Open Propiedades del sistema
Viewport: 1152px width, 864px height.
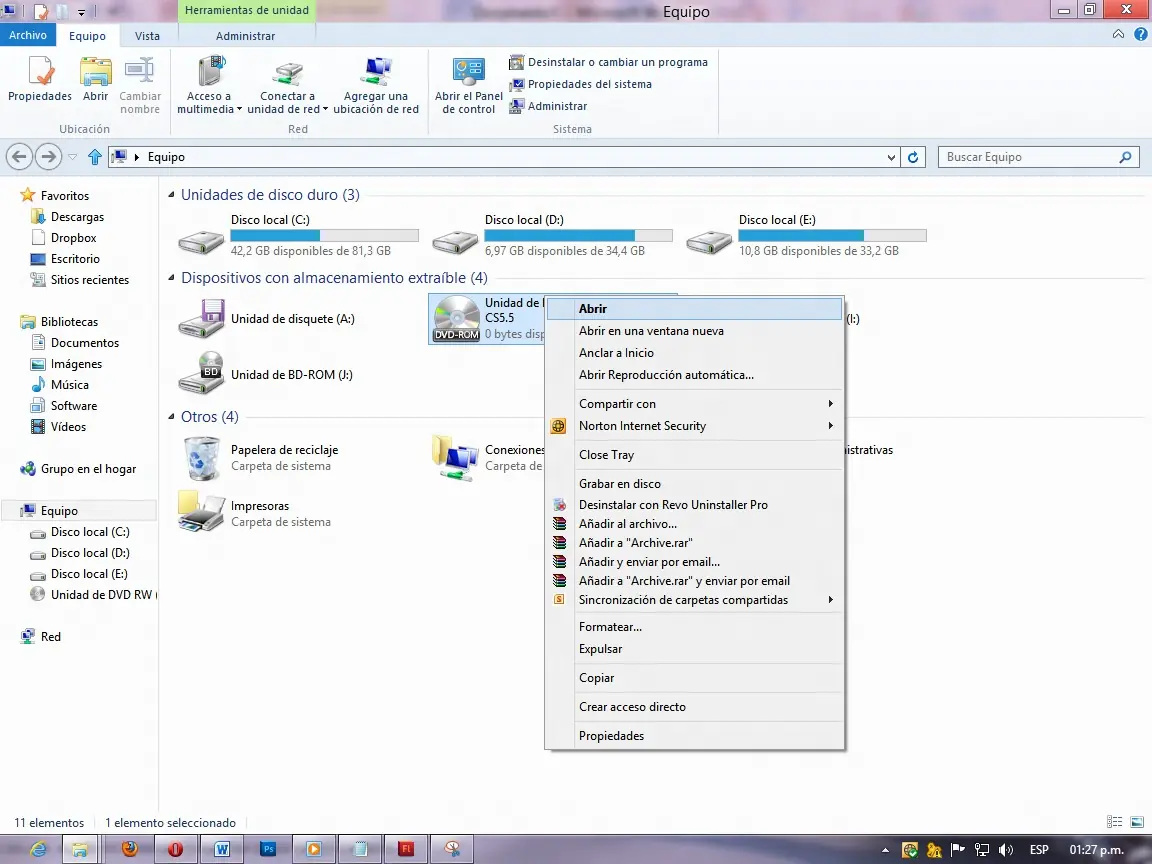[580, 84]
